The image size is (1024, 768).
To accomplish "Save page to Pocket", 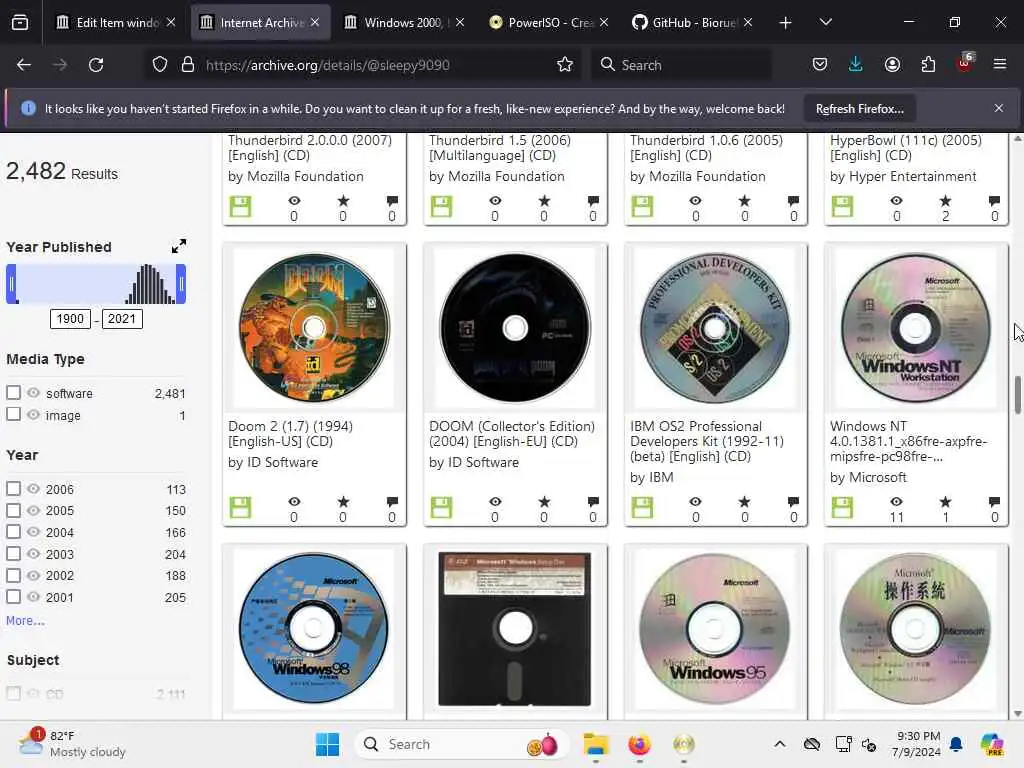I will coord(820,65).
